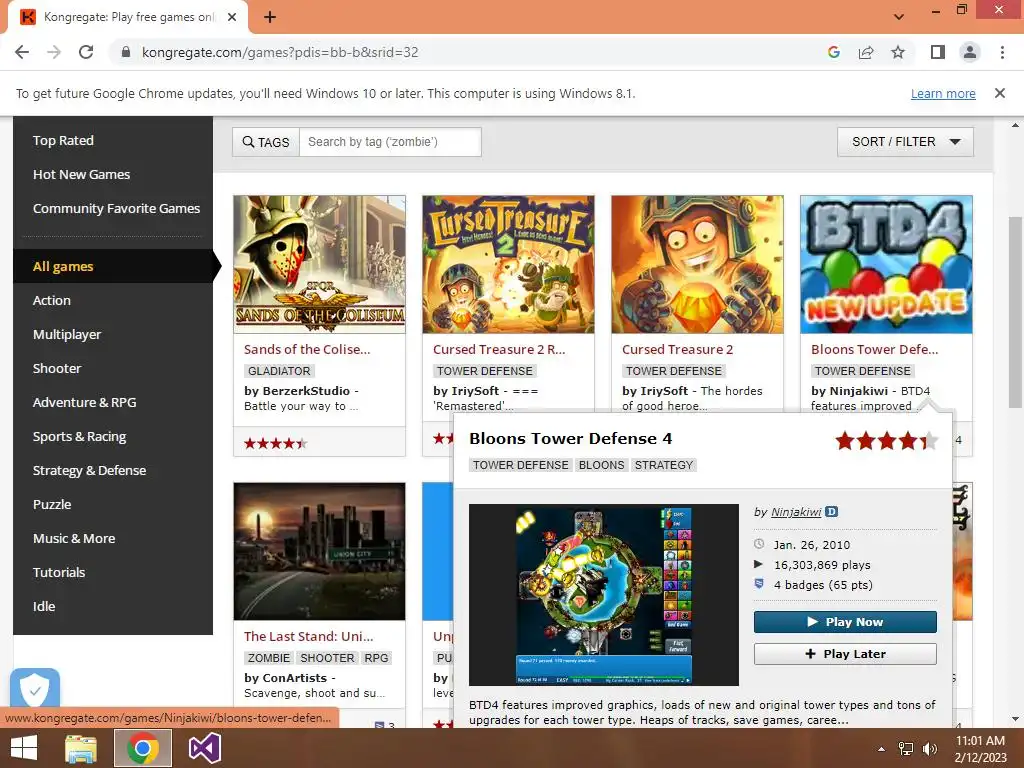Click the ZOMBIE tag on Last Stand
This screenshot has width=1024, height=768.
point(269,658)
